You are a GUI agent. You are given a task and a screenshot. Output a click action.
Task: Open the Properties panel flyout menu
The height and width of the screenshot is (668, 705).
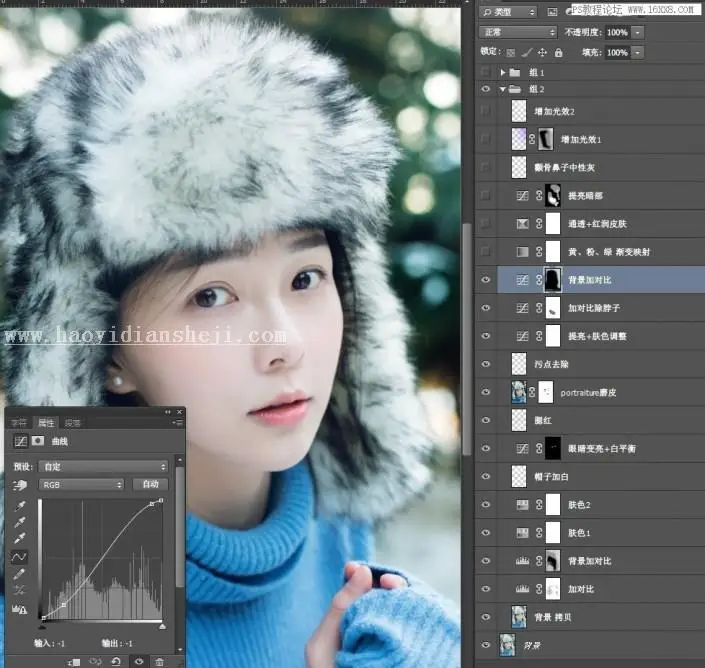(177, 423)
